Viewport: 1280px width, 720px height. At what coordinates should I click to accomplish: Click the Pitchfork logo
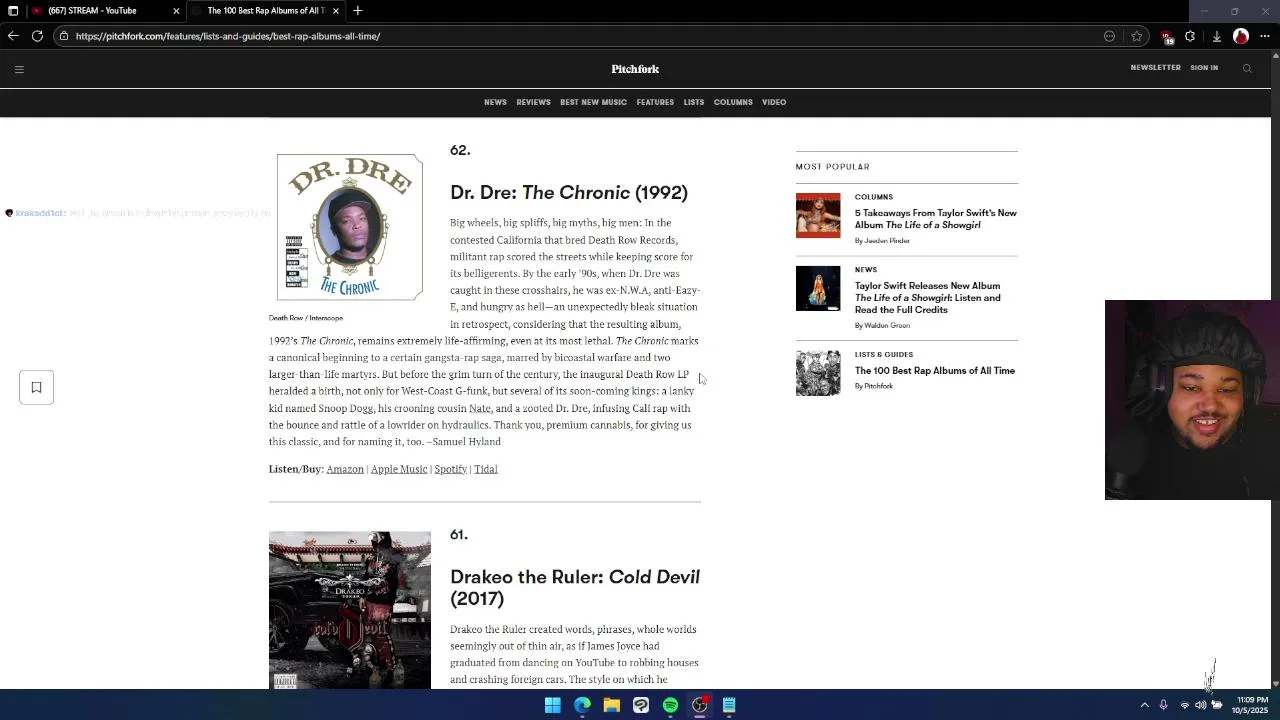pos(635,69)
